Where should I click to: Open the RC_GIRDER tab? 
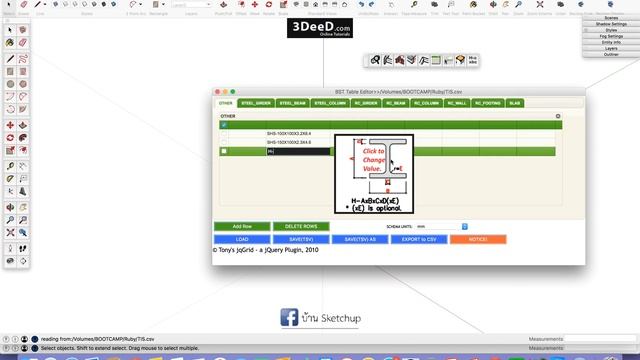tap(366, 103)
